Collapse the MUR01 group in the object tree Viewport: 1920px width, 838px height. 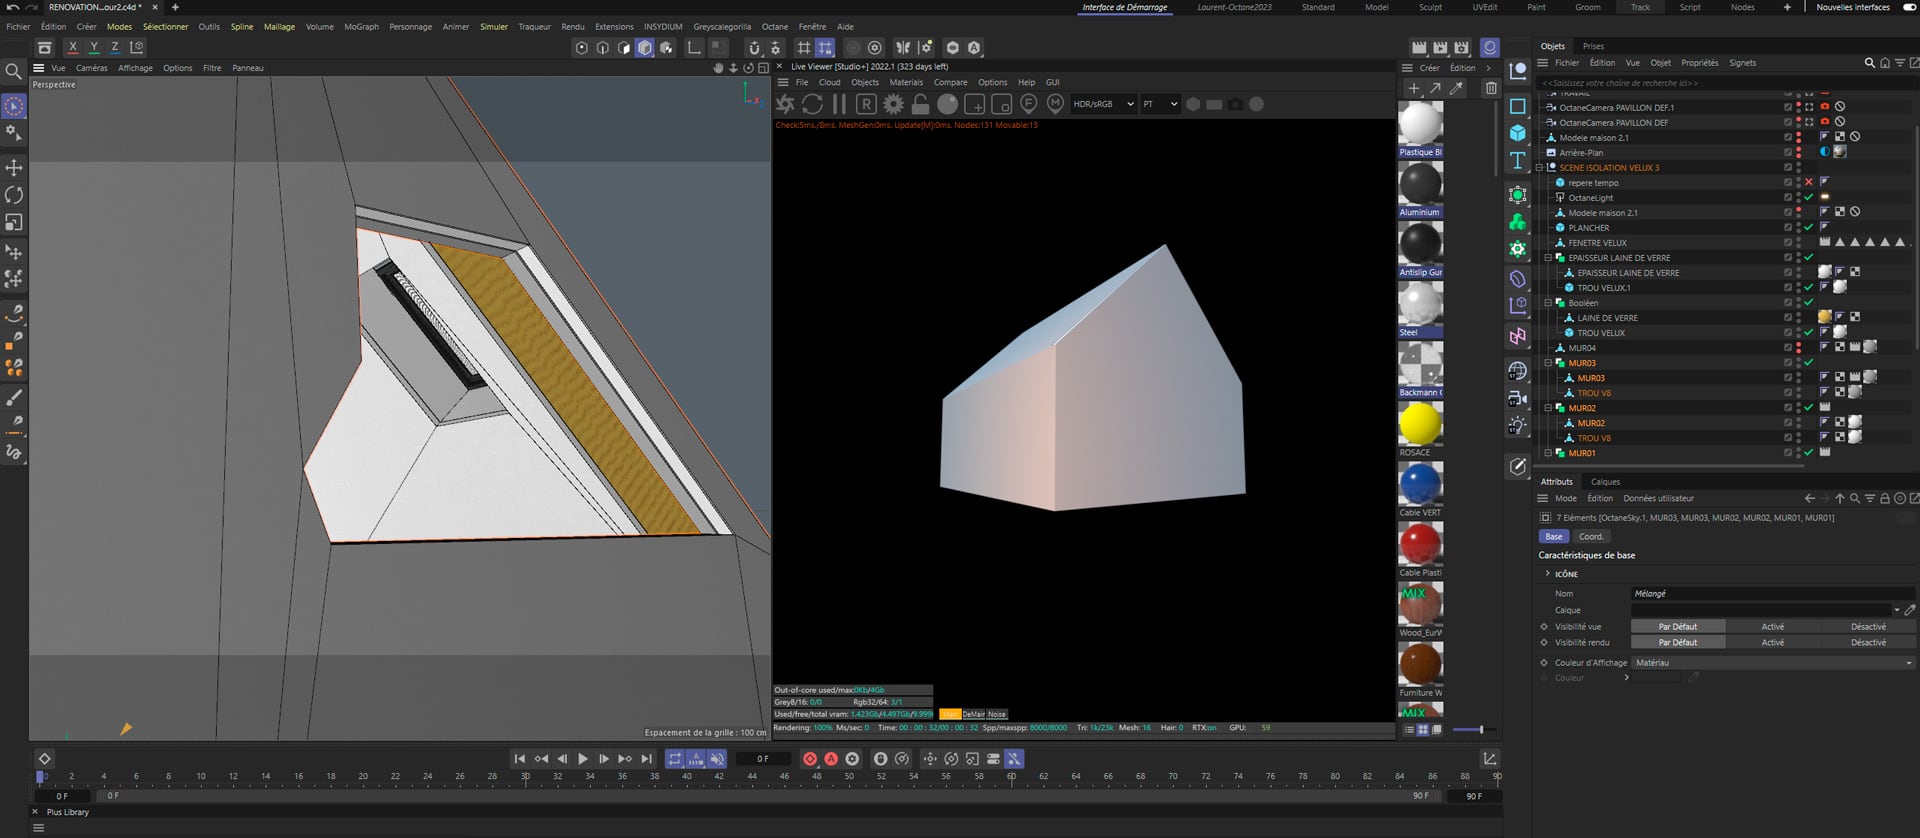coord(1549,453)
